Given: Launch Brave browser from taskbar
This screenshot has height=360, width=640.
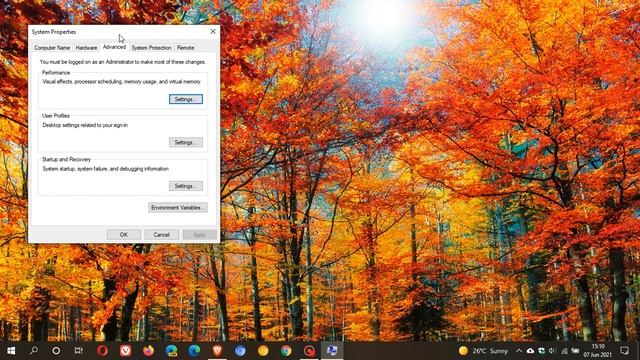Looking at the screenshot, I should [217, 351].
